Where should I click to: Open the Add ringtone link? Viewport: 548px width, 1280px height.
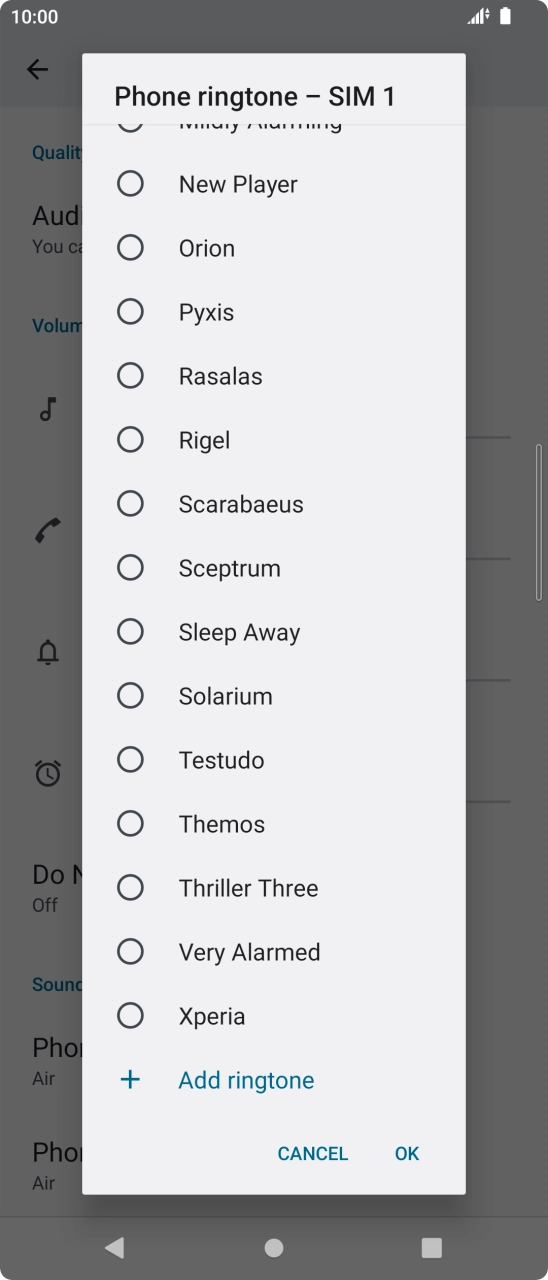click(x=246, y=1080)
